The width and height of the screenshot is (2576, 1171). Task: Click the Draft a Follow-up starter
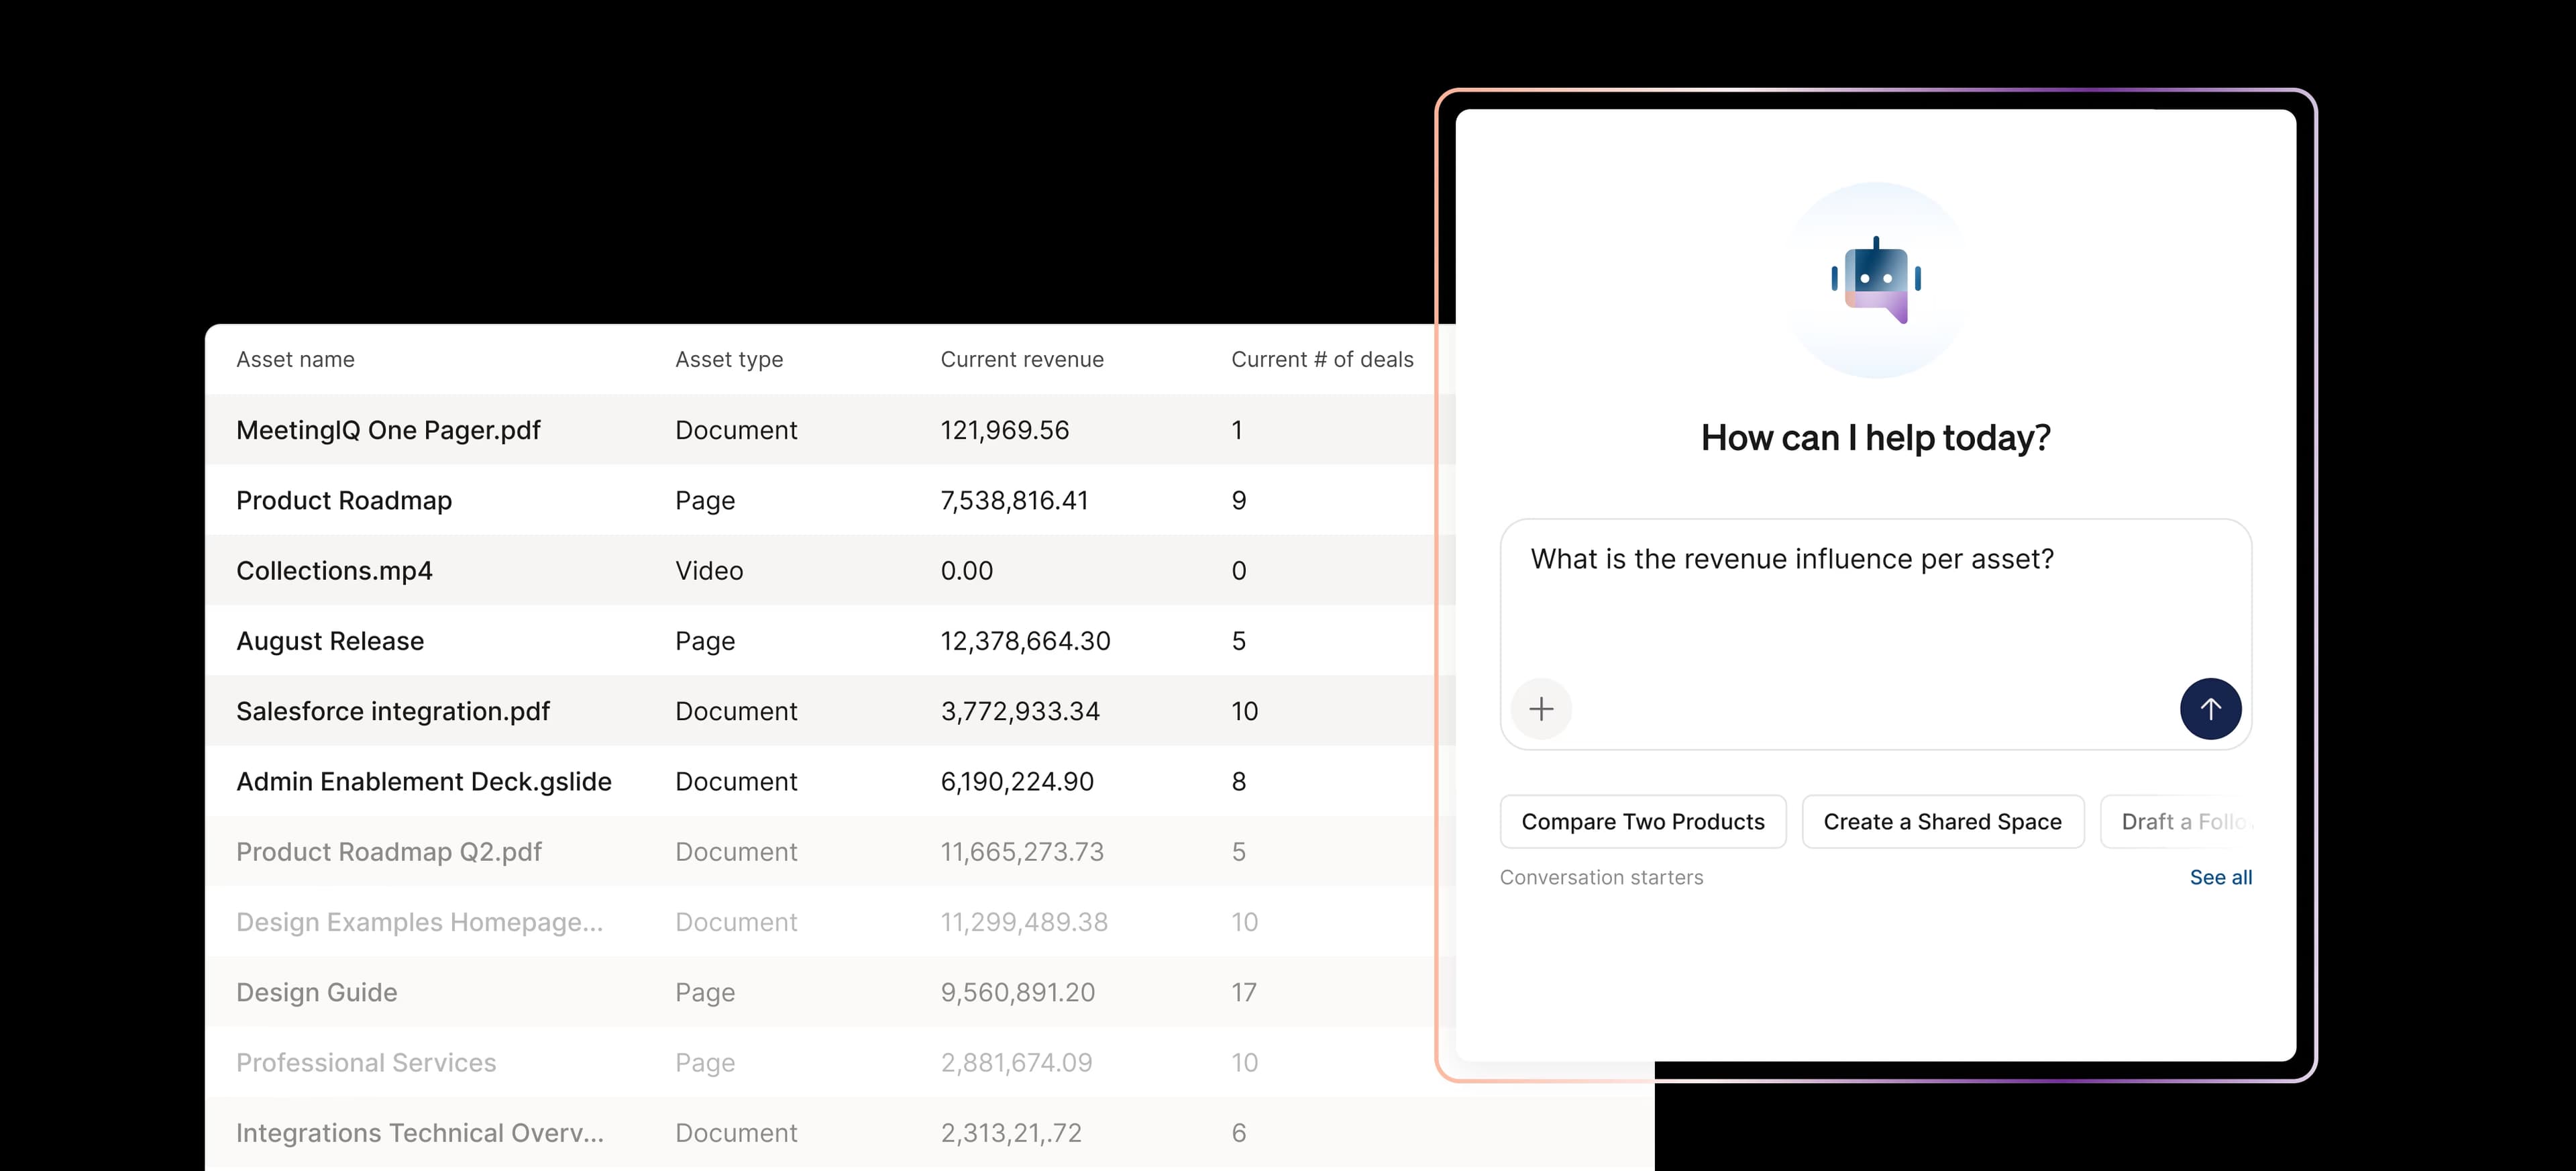(2180, 822)
